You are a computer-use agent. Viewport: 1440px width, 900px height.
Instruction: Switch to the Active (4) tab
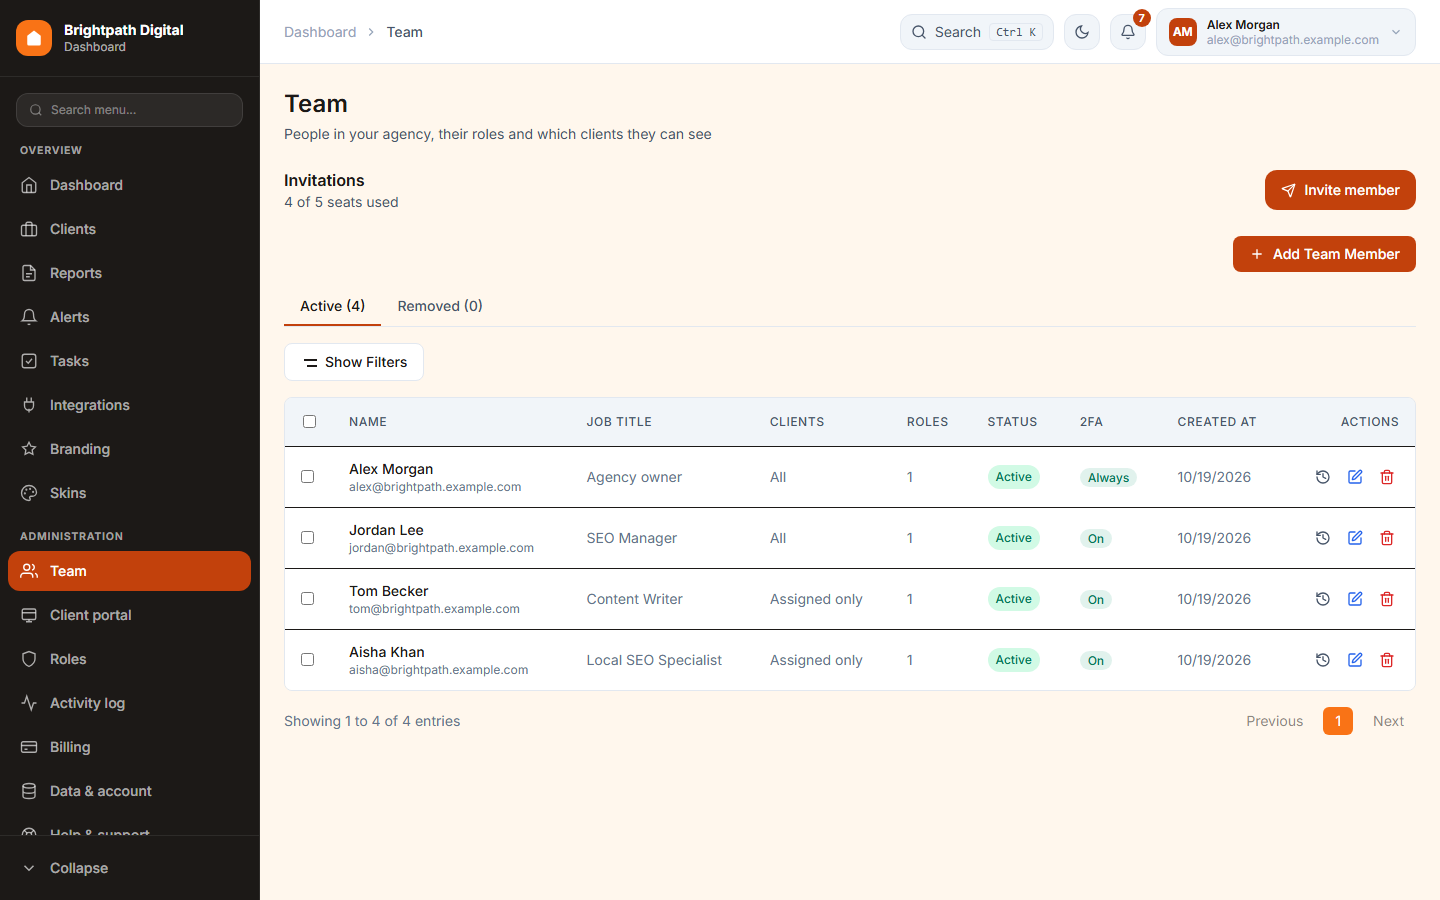(332, 306)
